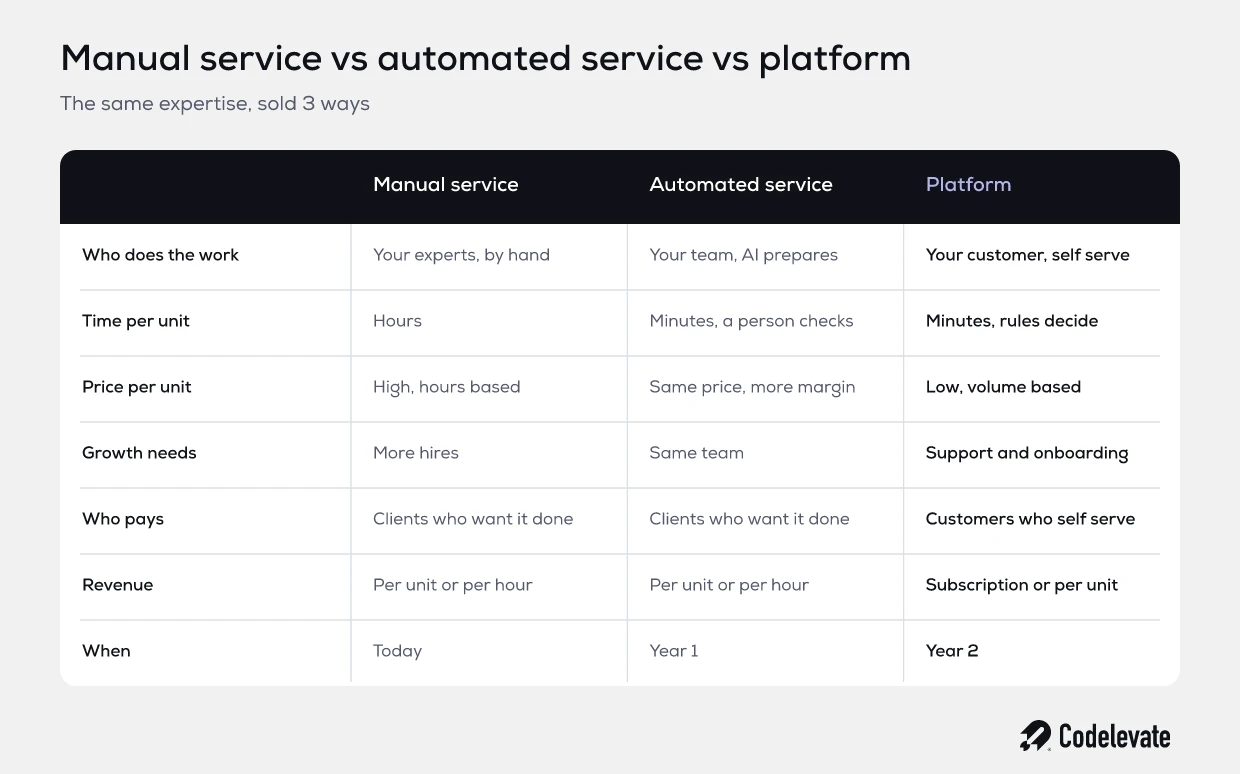This screenshot has height=774, width=1240.
Task: Select cell 'Support and onboarding'
Action: pyautogui.click(x=1027, y=453)
